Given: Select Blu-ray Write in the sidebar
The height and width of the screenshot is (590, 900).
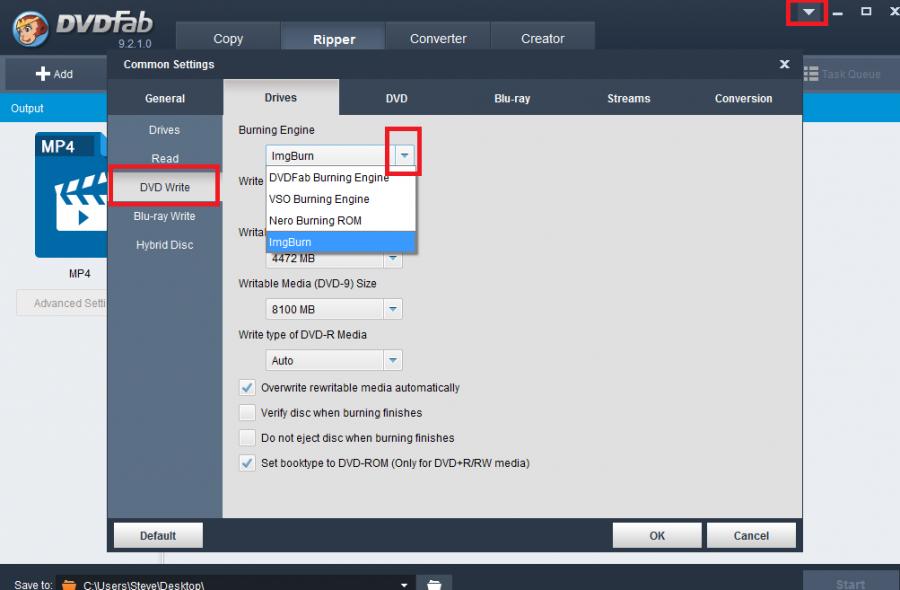Looking at the screenshot, I should tap(165, 216).
